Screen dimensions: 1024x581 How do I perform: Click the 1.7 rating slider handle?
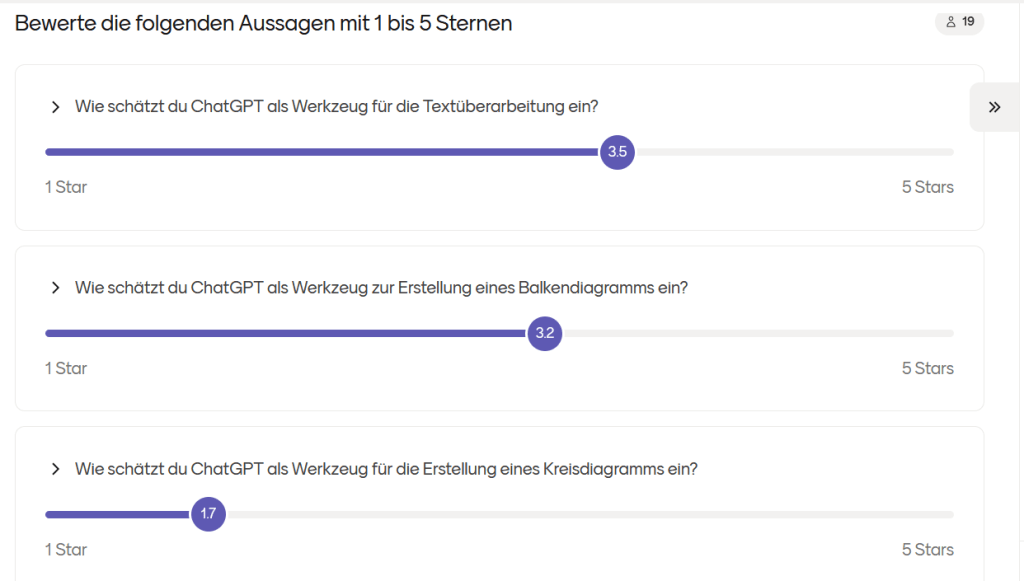208,514
